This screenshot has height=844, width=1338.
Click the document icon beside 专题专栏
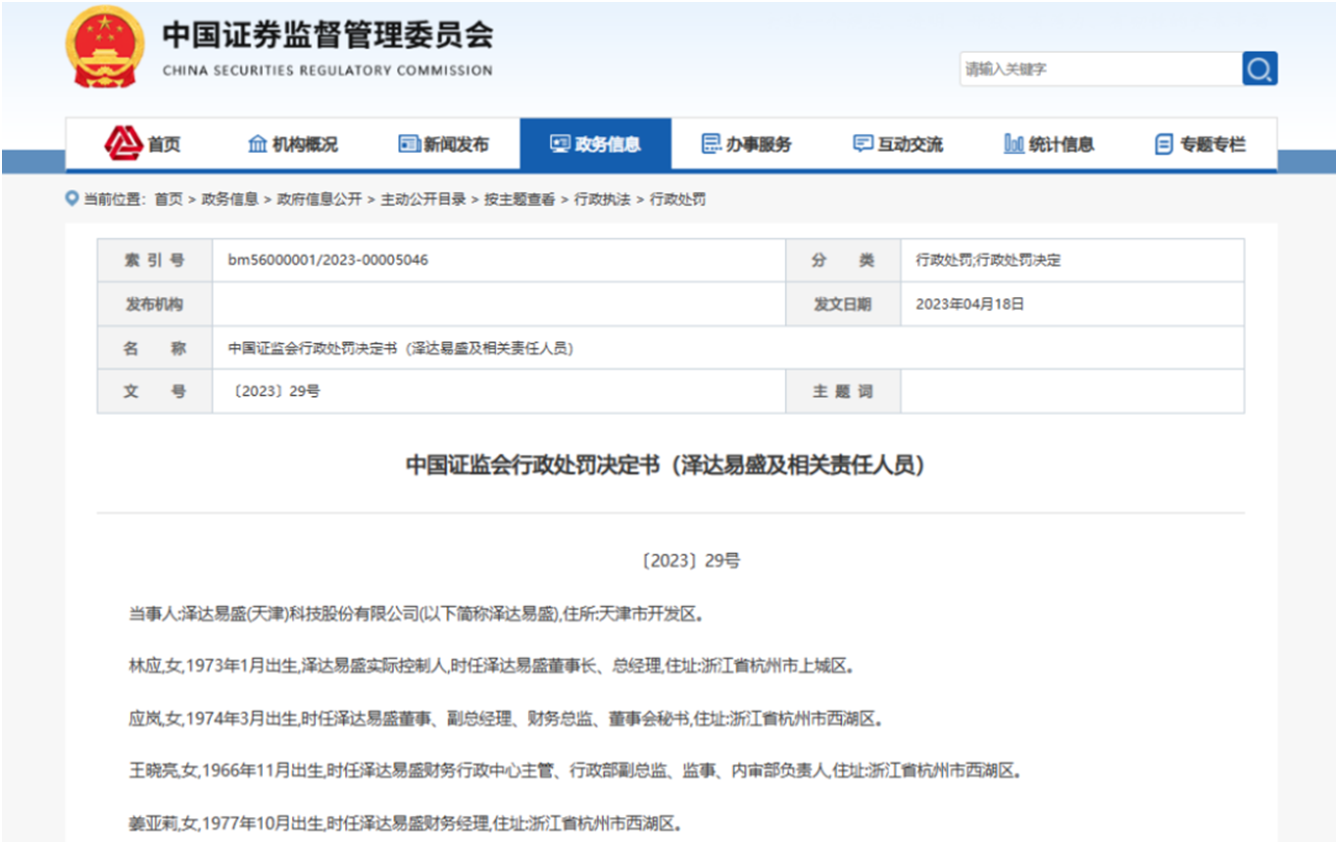1164,144
